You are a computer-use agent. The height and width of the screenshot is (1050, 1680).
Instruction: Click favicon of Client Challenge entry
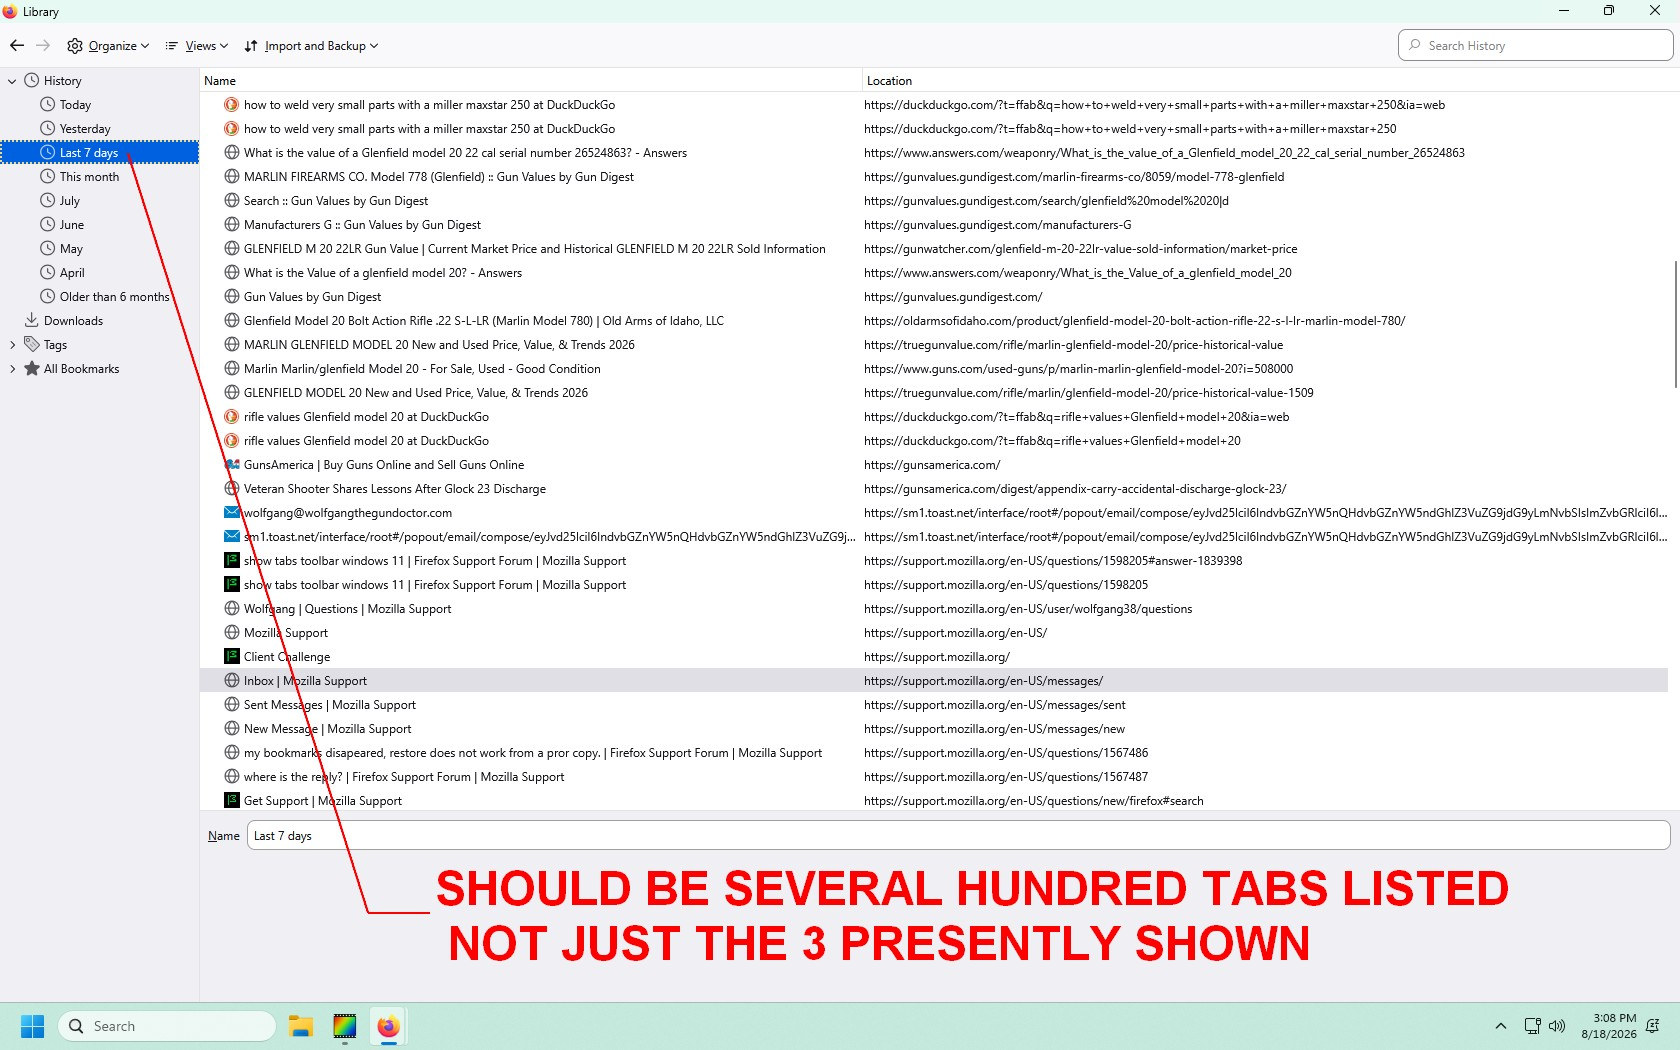coord(231,657)
